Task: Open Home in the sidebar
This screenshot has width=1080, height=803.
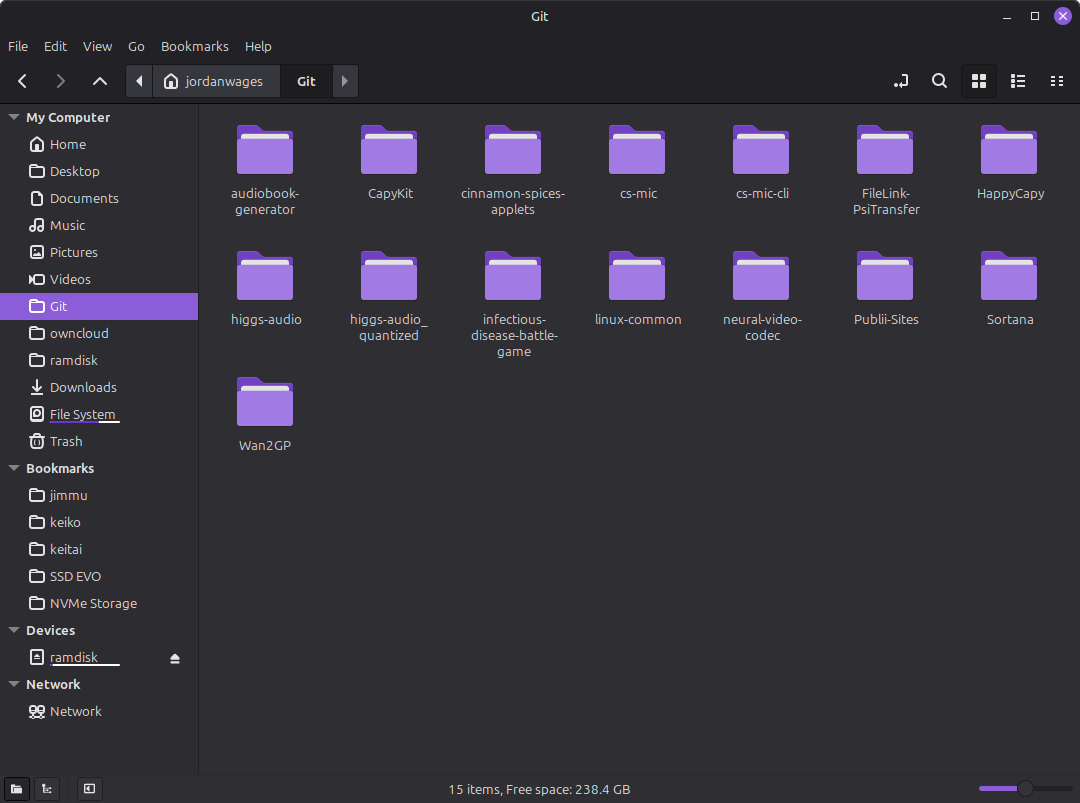Action: [99, 145]
